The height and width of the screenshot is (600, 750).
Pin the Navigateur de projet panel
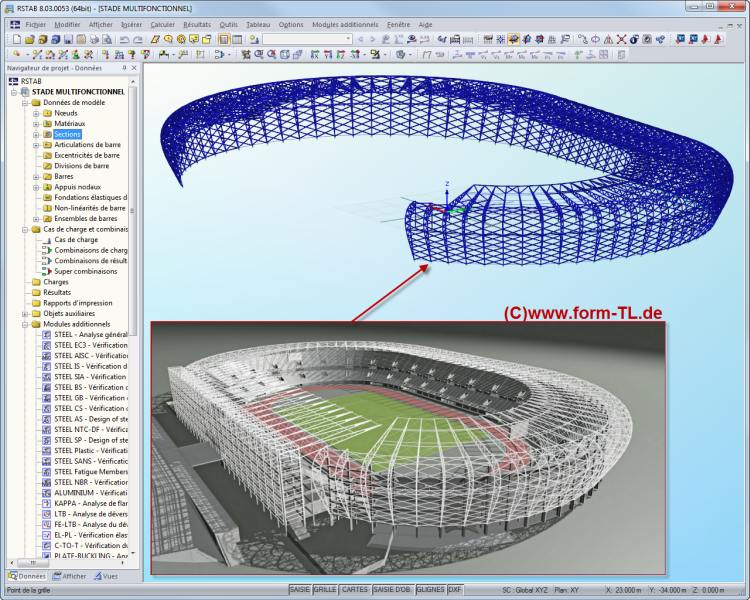click(124, 68)
